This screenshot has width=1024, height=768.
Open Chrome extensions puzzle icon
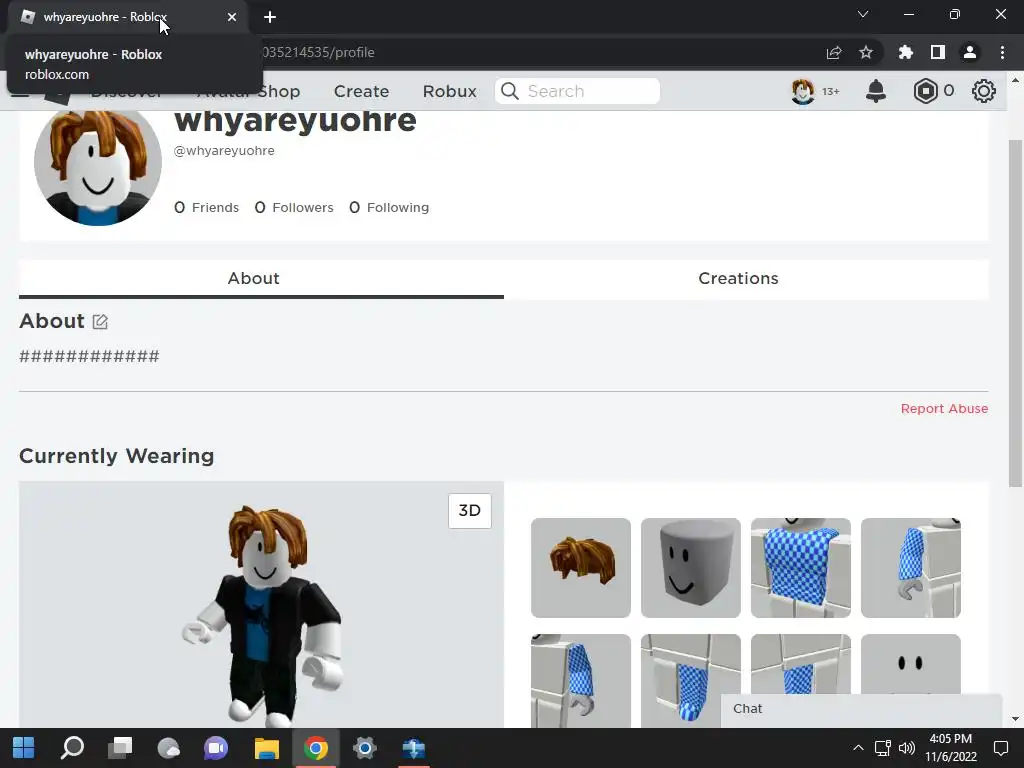tap(905, 52)
